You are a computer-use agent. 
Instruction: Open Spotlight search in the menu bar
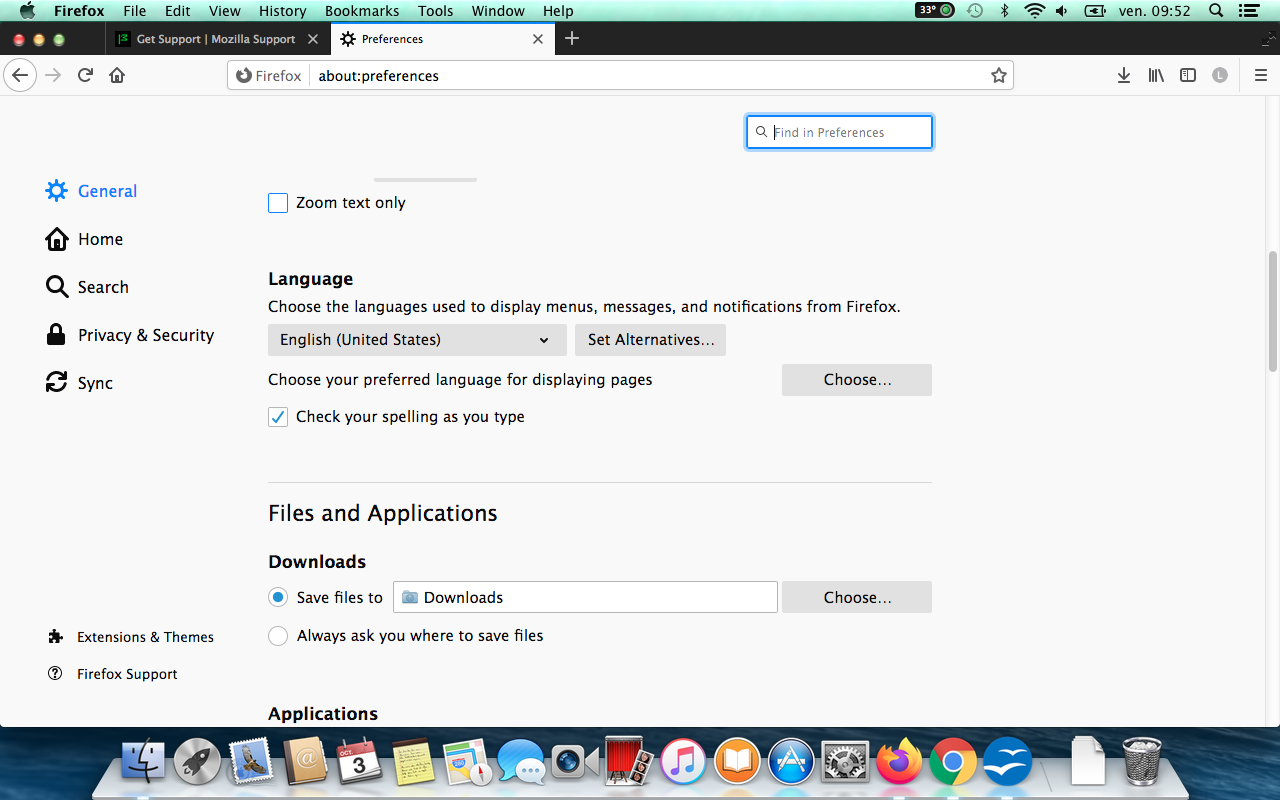pos(1216,11)
